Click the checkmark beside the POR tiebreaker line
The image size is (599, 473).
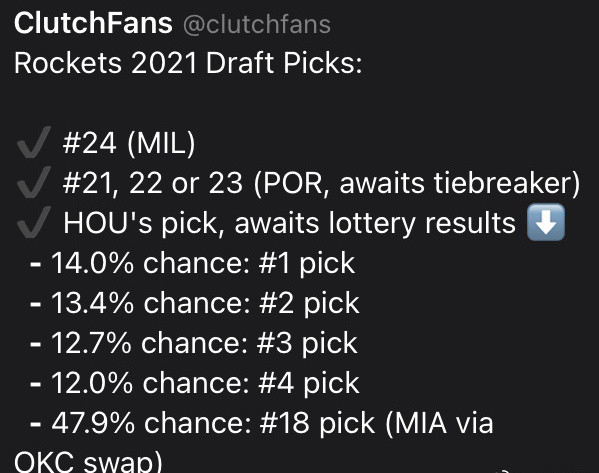click(x=34, y=182)
